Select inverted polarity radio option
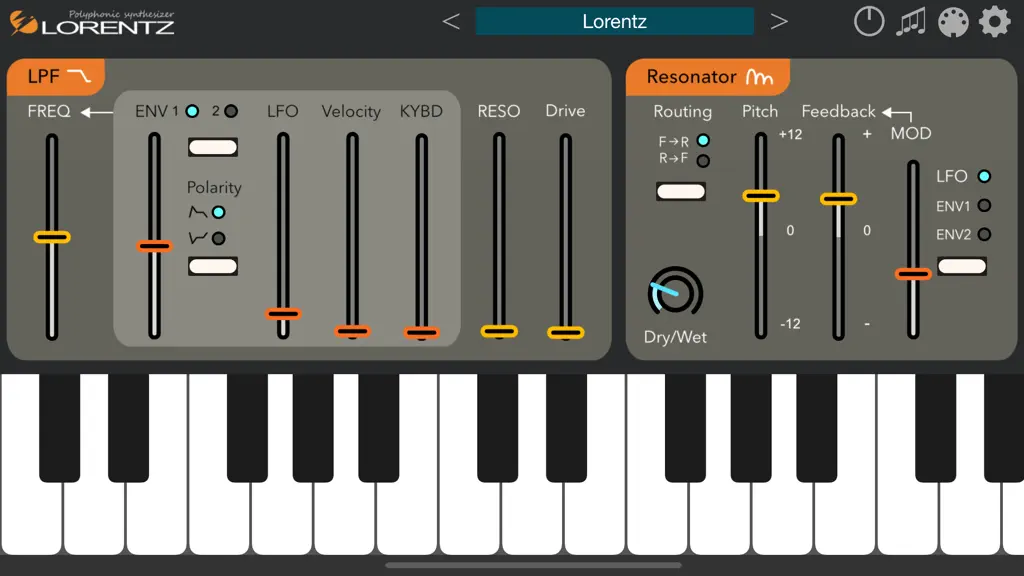1024x576 pixels. coord(219,238)
